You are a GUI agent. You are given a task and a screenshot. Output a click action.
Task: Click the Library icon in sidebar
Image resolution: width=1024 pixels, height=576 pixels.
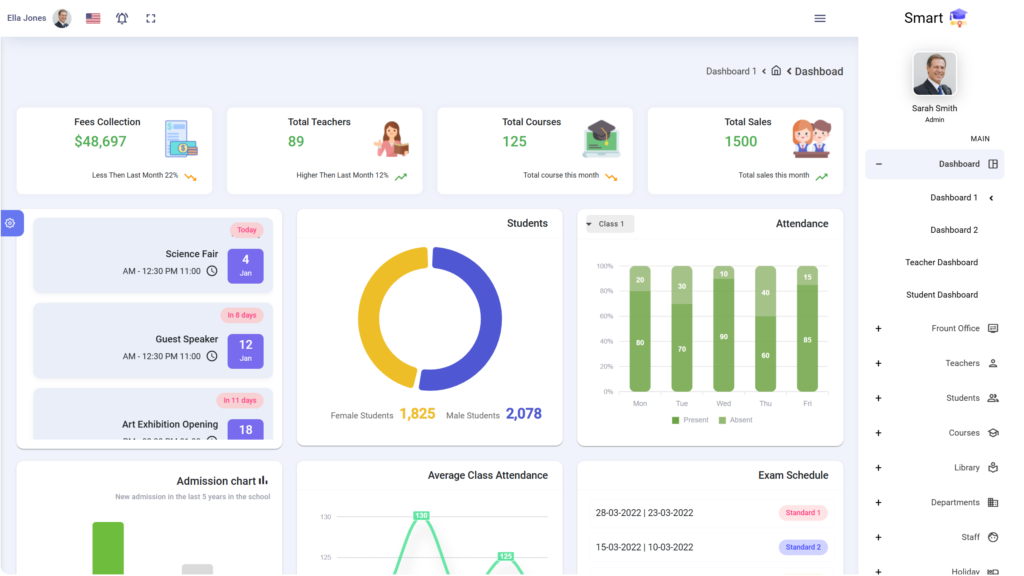pyautogui.click(x=993, y=468)
